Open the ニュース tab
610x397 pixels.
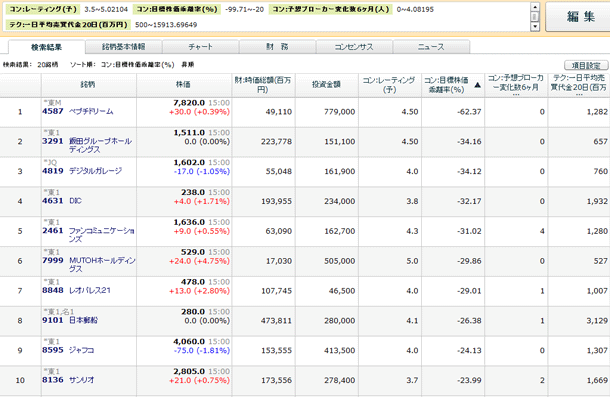click(x=431, y=47)
